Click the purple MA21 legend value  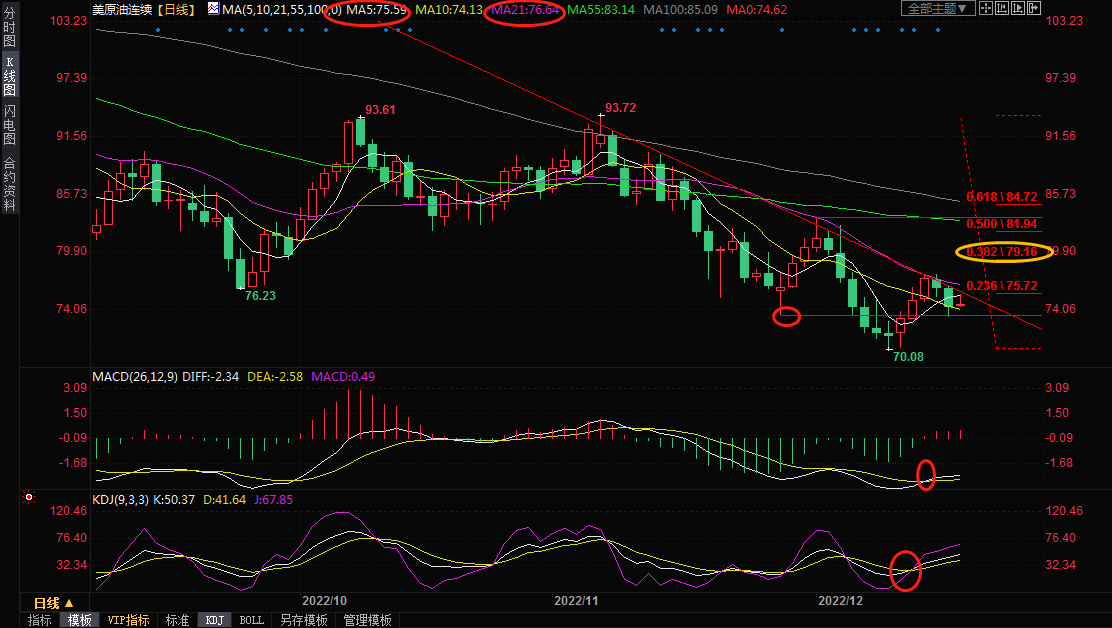pyautogui.click(x=523, y=9)
